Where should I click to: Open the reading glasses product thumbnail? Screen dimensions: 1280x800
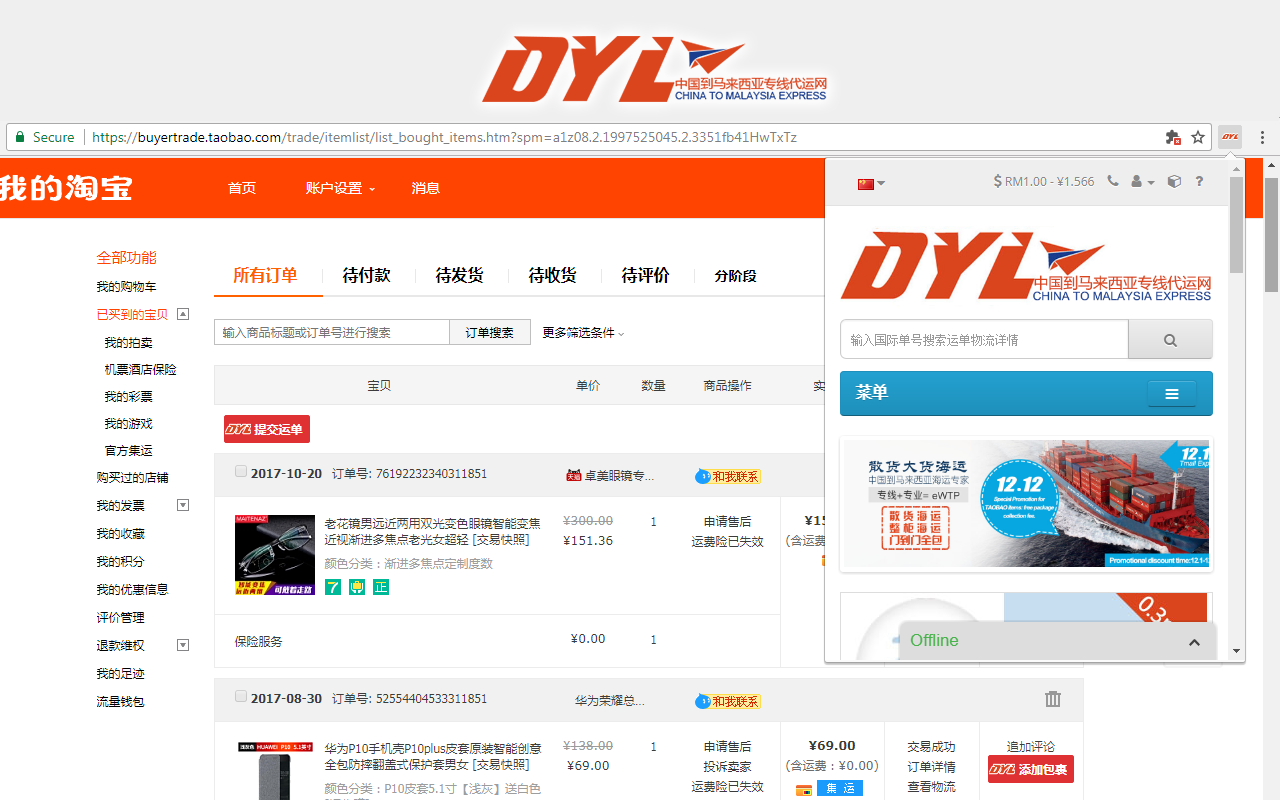click(x=275, y=555)
